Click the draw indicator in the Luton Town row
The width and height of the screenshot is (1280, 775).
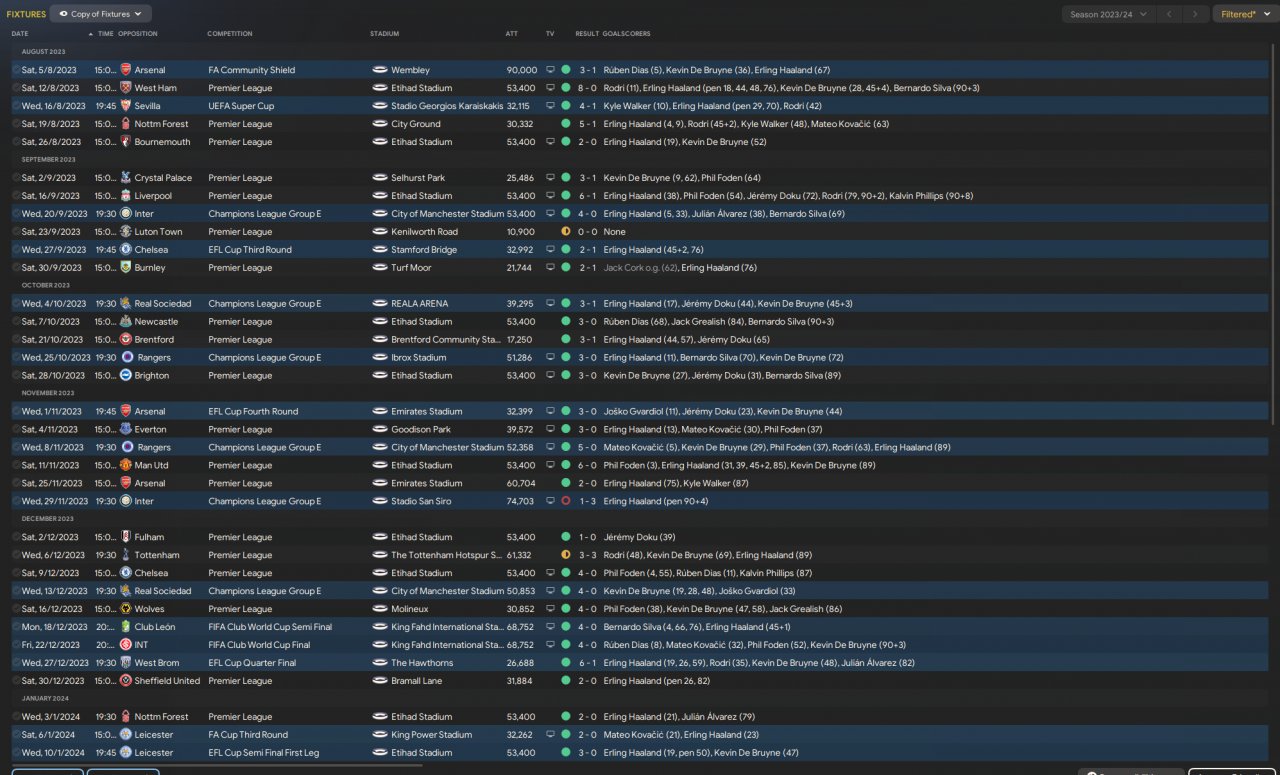(566, 232)
